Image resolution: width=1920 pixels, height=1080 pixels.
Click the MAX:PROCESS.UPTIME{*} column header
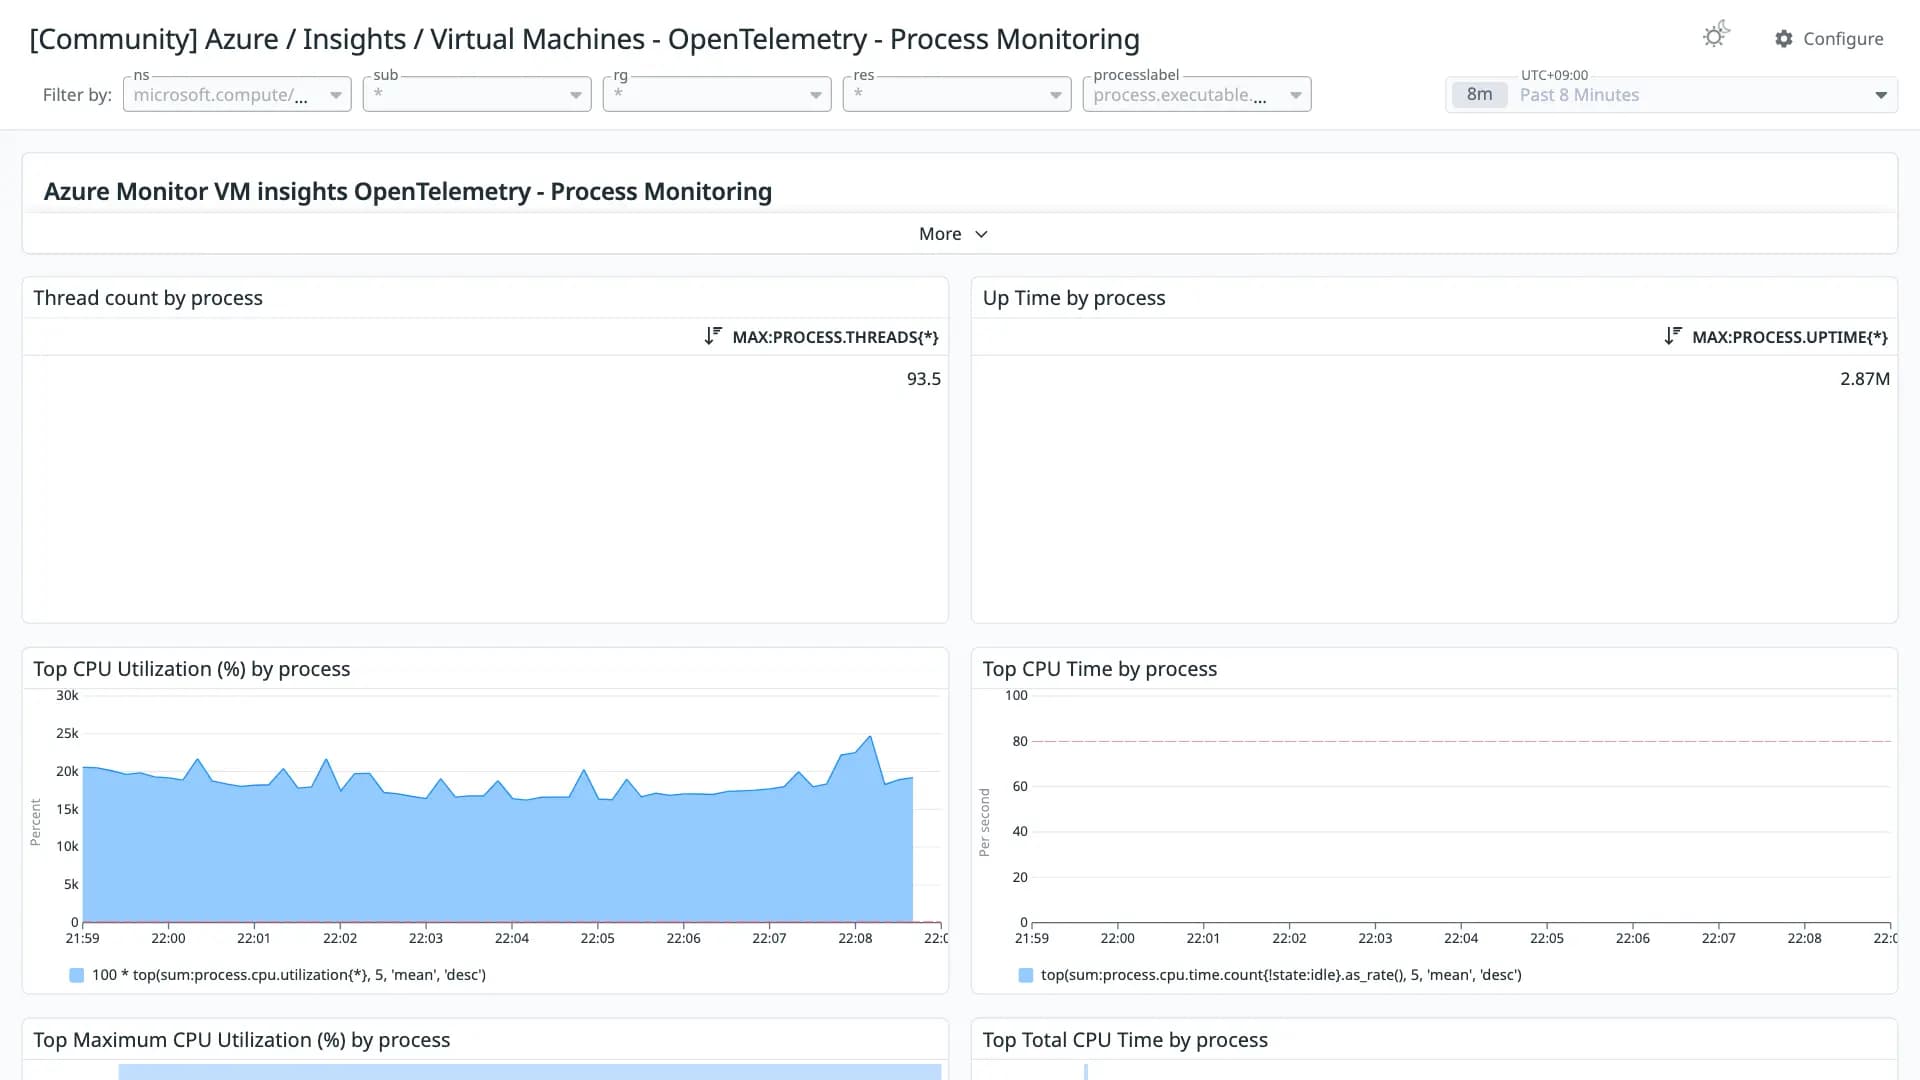coord(1790,337)
